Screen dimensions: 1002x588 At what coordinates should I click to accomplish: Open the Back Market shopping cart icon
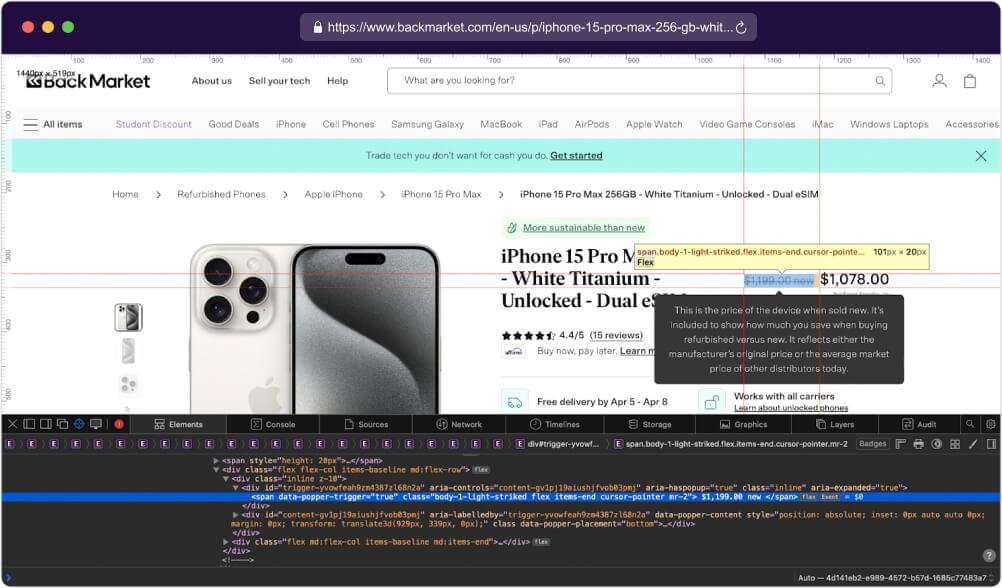968,81
